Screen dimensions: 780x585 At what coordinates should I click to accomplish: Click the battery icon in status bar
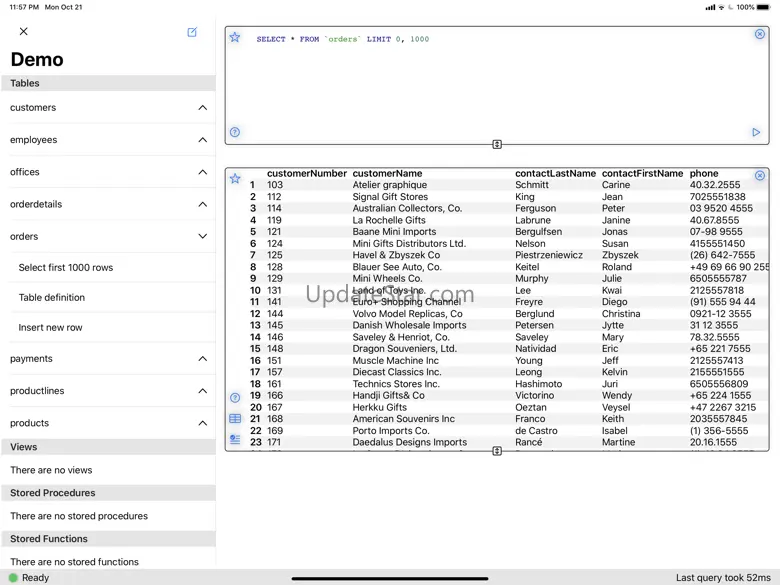click(x=764, y=7)
